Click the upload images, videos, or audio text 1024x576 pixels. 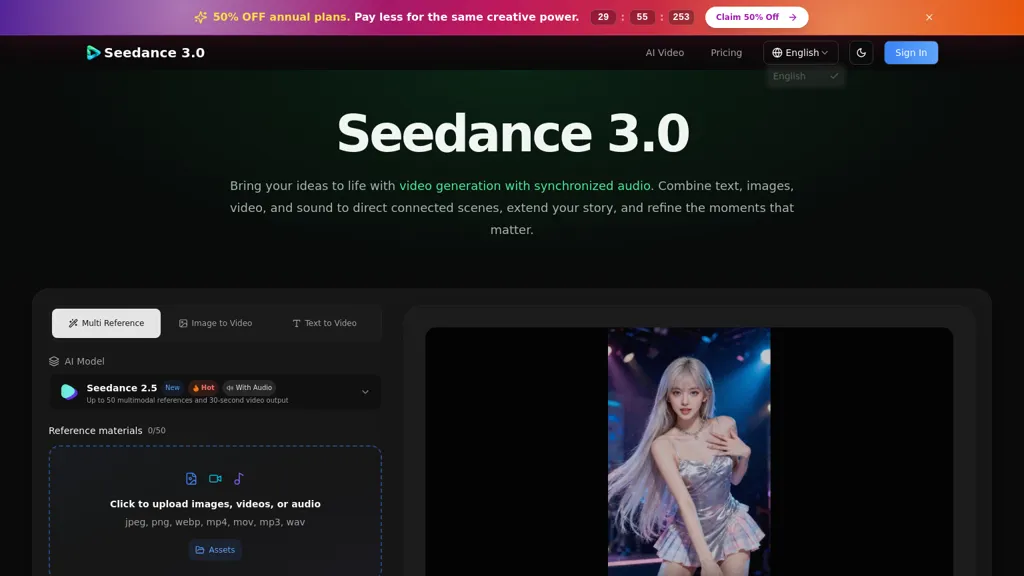[215, 504]
